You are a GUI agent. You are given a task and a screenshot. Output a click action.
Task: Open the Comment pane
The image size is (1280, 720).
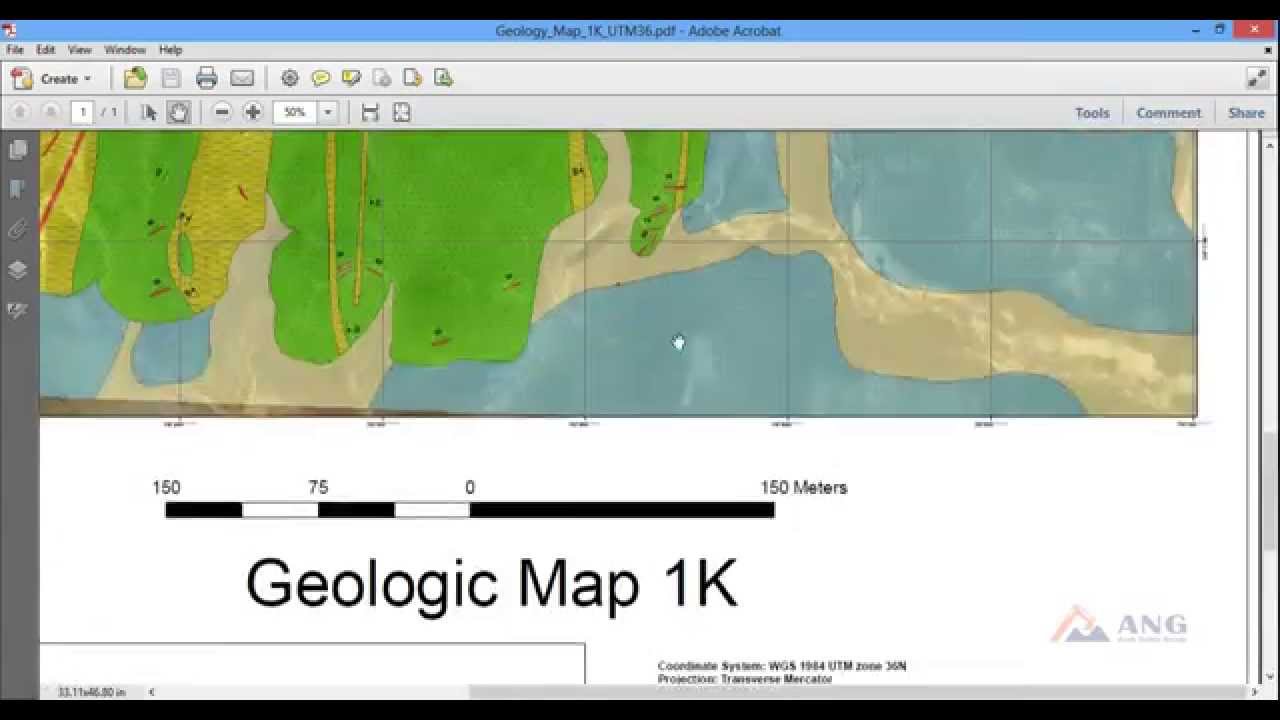pyautogui.click(x=1168, y=113)
